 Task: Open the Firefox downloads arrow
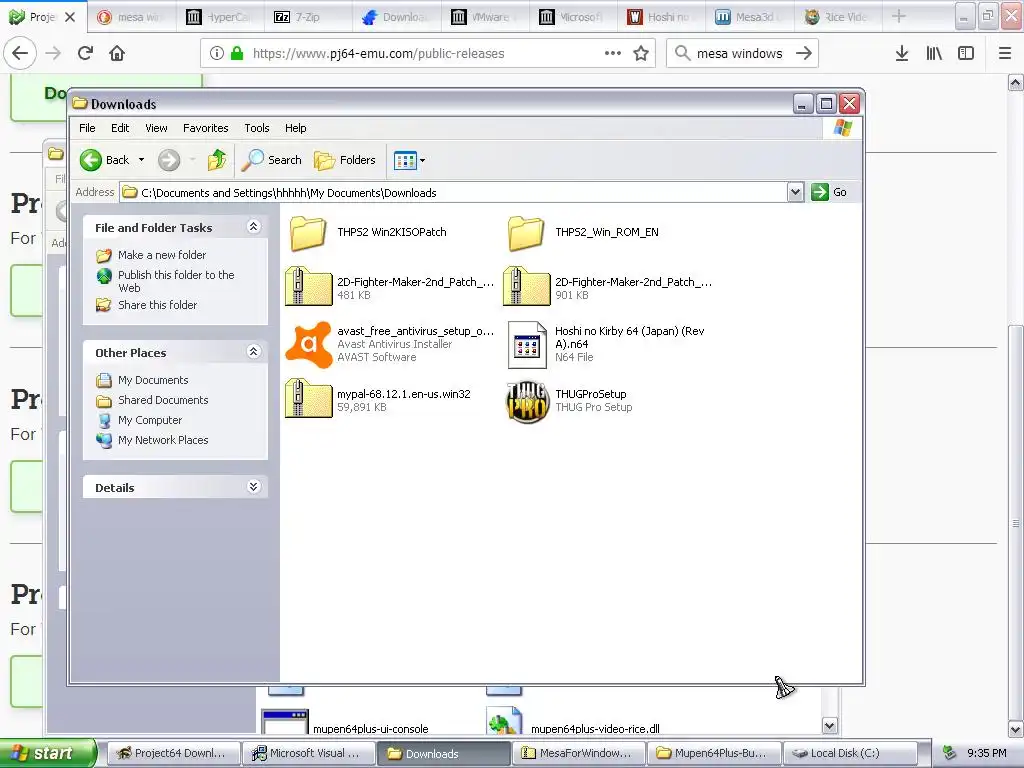[902, 54]
